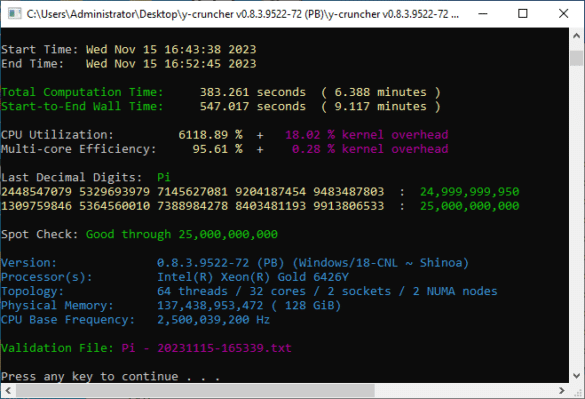Viewport: 585px width, 399px height.
Task: Click the horizontal scrollbar thumb
Action: [x=195, y=390]
